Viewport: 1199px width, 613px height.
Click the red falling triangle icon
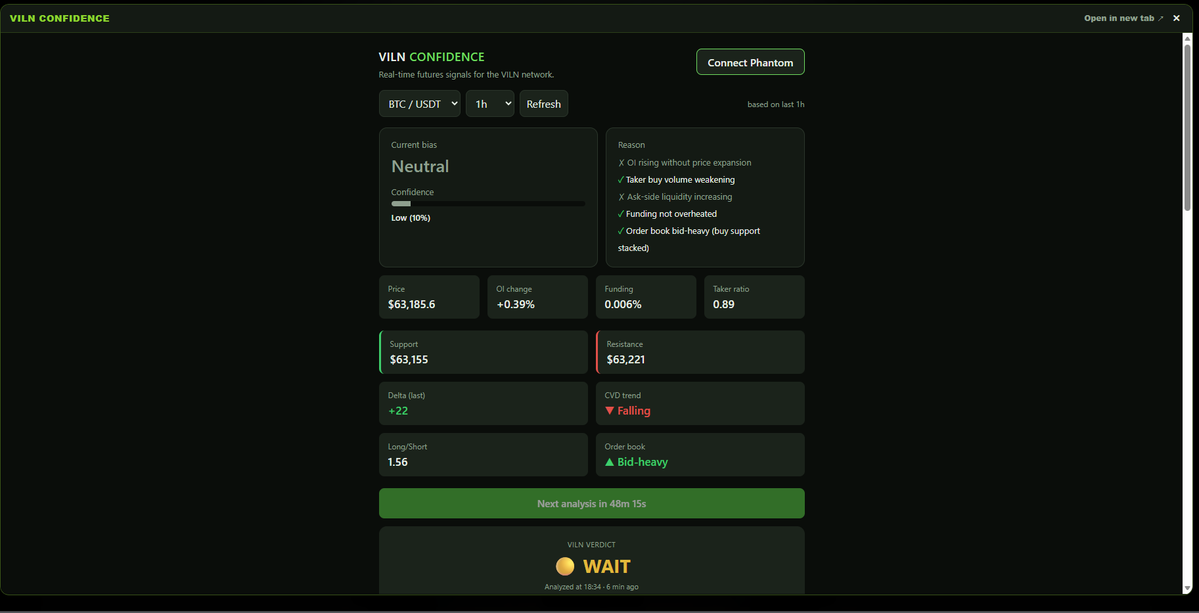[x=610, y=410]
